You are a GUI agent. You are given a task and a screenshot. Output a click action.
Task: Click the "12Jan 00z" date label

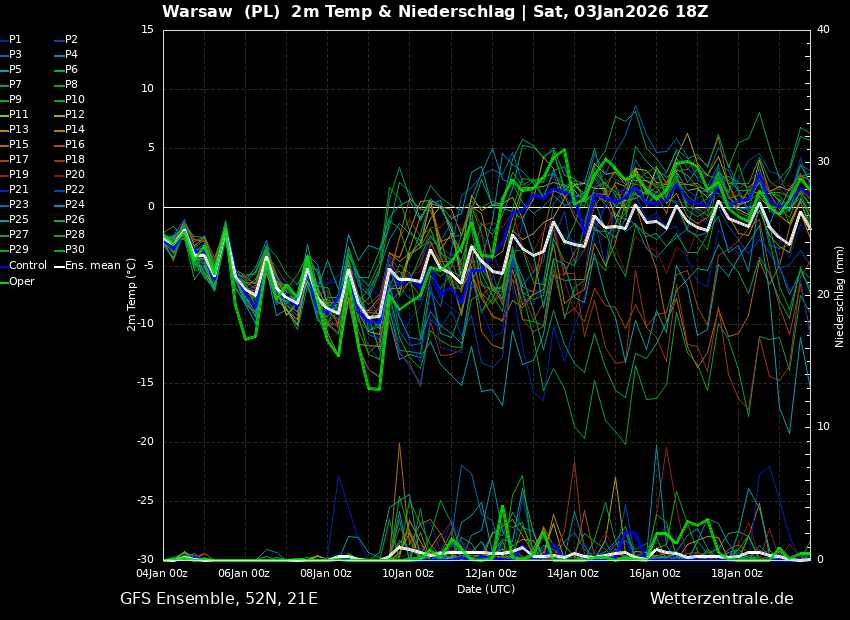(492, 573)
